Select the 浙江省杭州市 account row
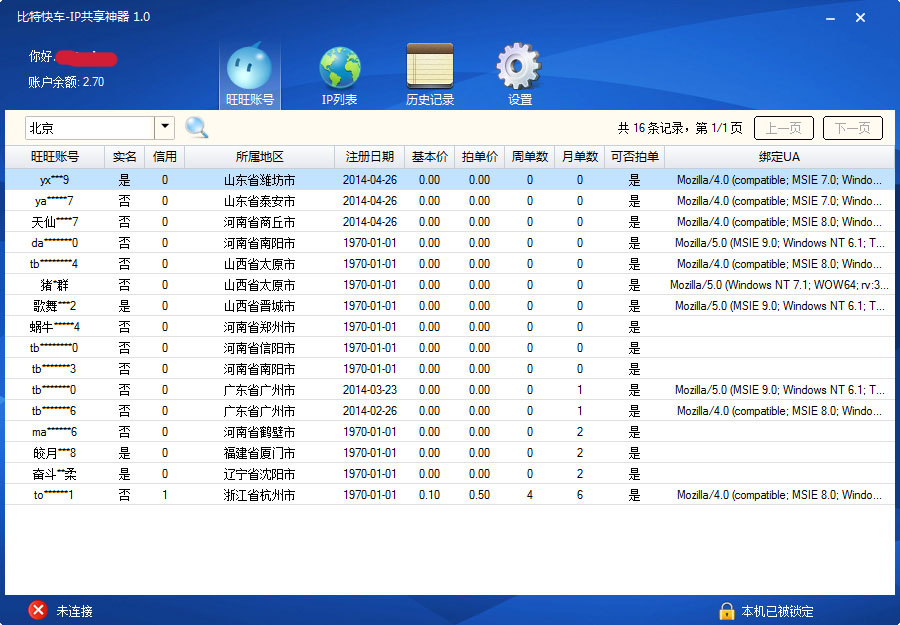 (x=450, y=495)
